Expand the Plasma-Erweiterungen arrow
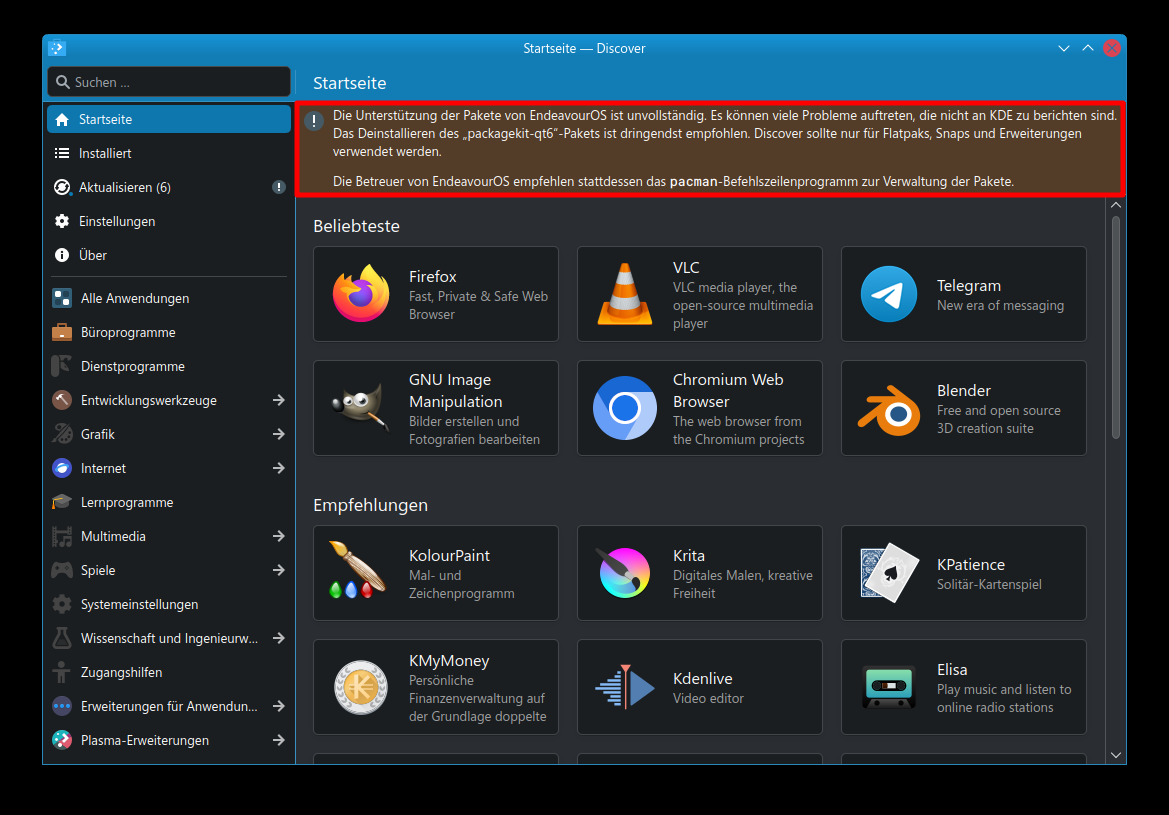The width and height of the screenshot is (1169, 815). click(x=279, y=740)
